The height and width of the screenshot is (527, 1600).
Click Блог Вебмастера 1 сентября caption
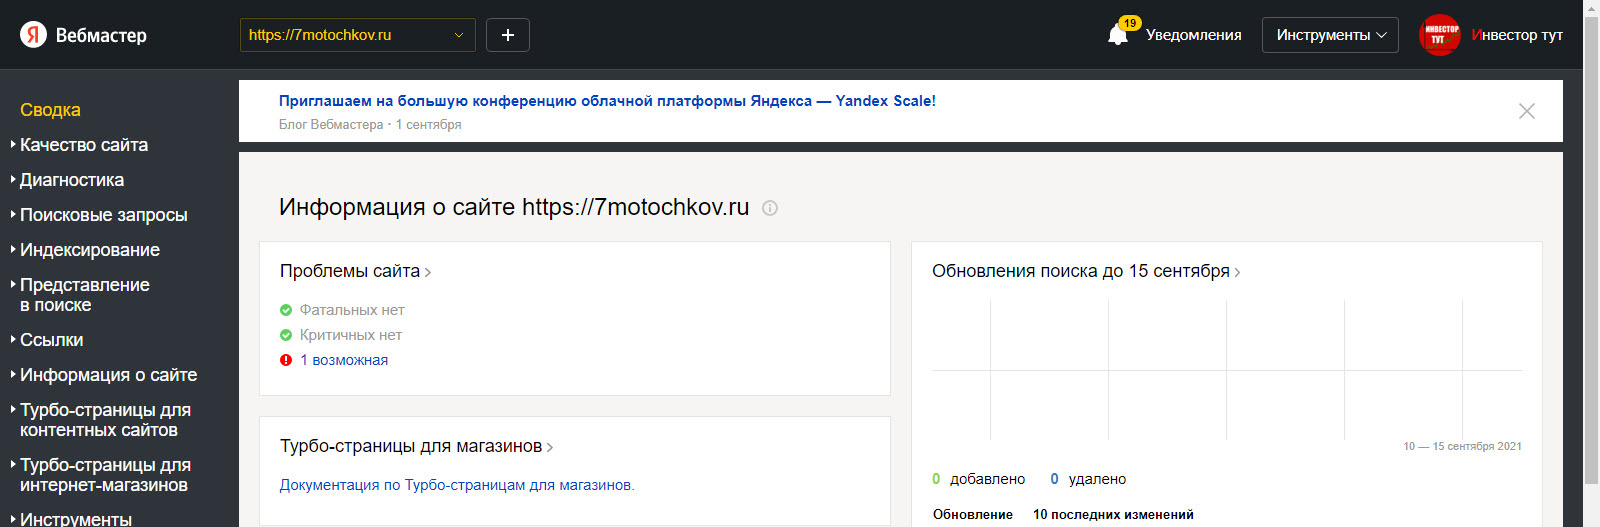[x=370, y=125]
